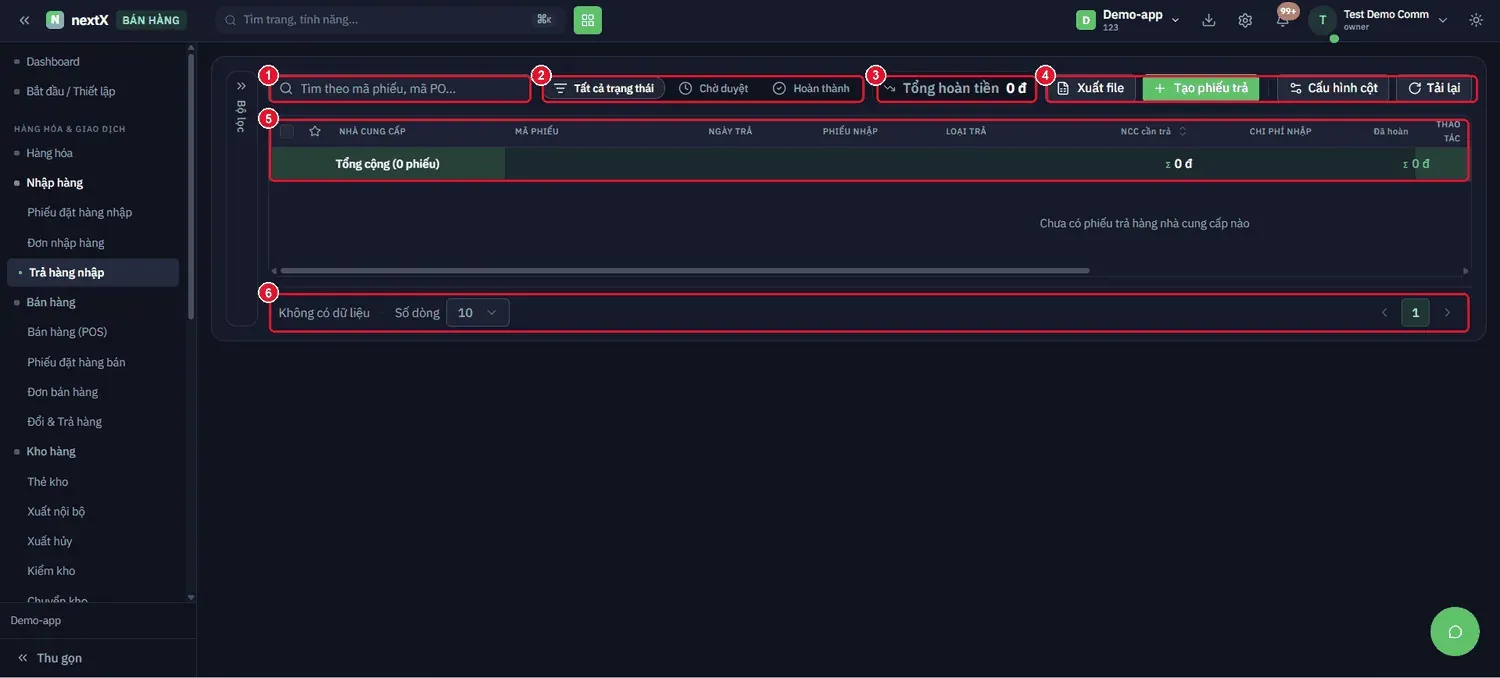Tick the select-all checkbox in the table header
This screenshot has height=678, width=1500.
point(287,131)
